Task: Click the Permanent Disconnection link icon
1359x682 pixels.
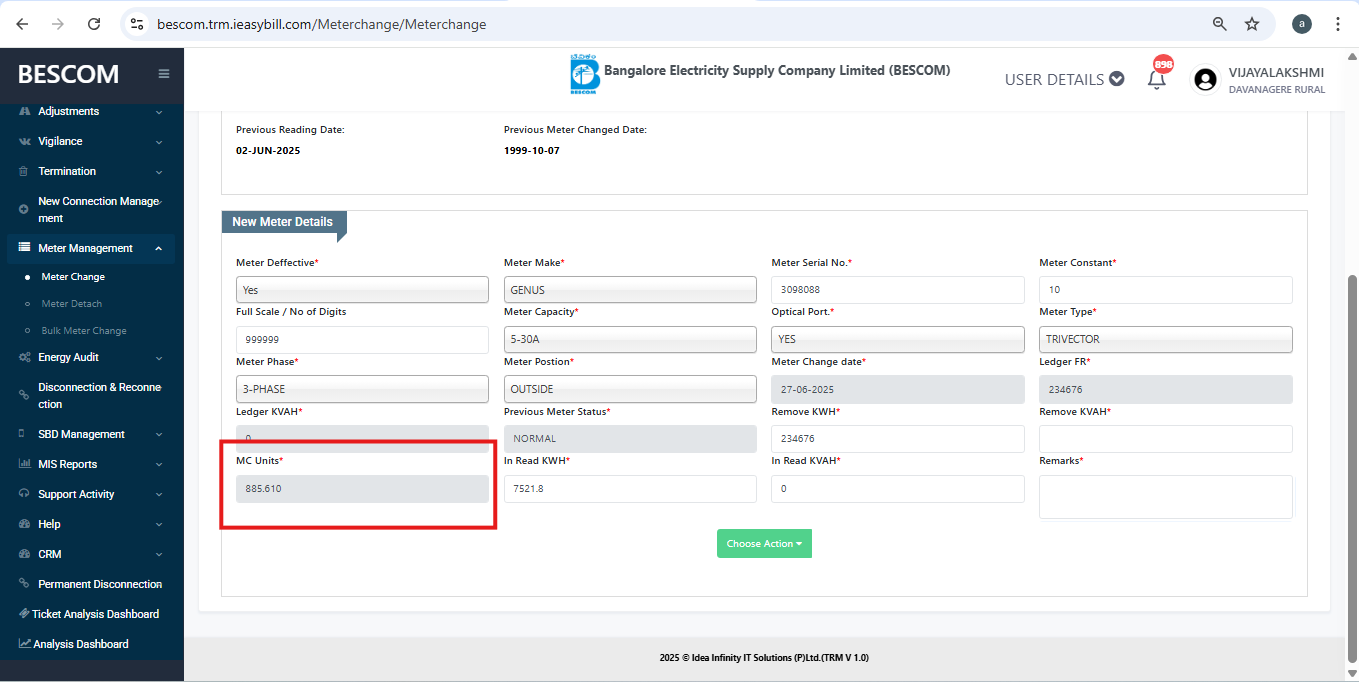Action: pos(24,584)
